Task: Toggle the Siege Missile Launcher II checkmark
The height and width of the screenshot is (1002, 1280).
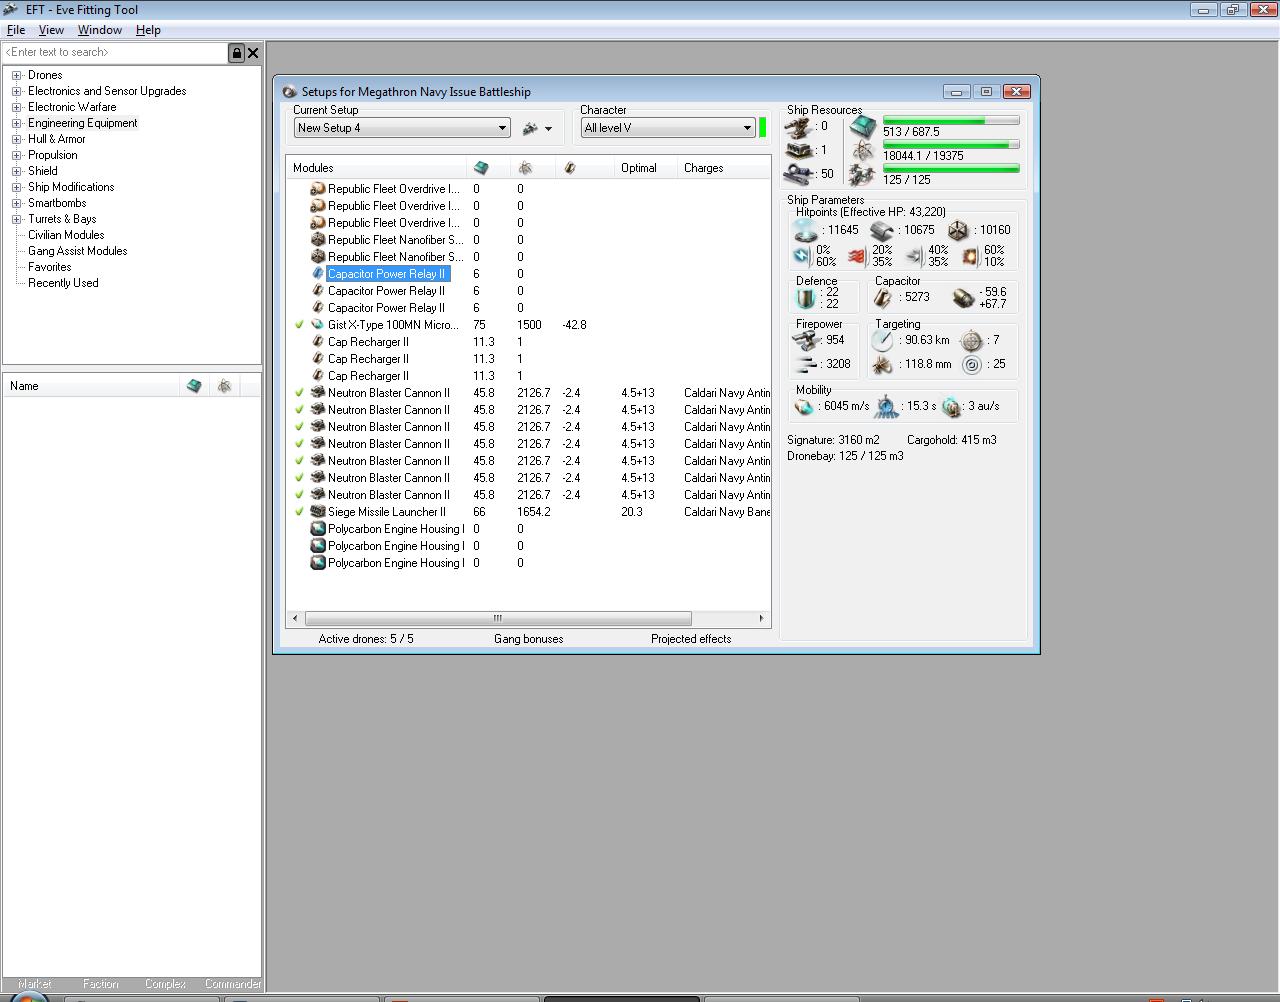Action: [x=299, y=512]
